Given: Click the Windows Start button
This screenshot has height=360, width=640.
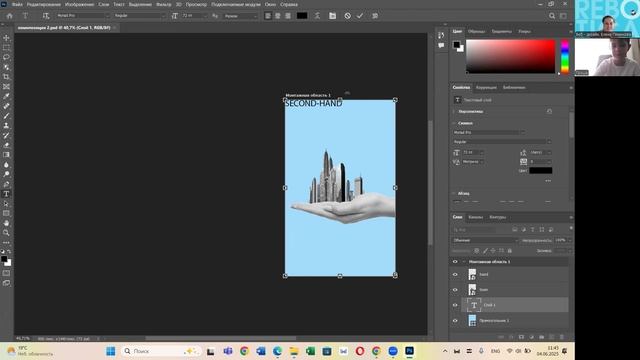Looking at the screenshot, I should tap(111, 351).
